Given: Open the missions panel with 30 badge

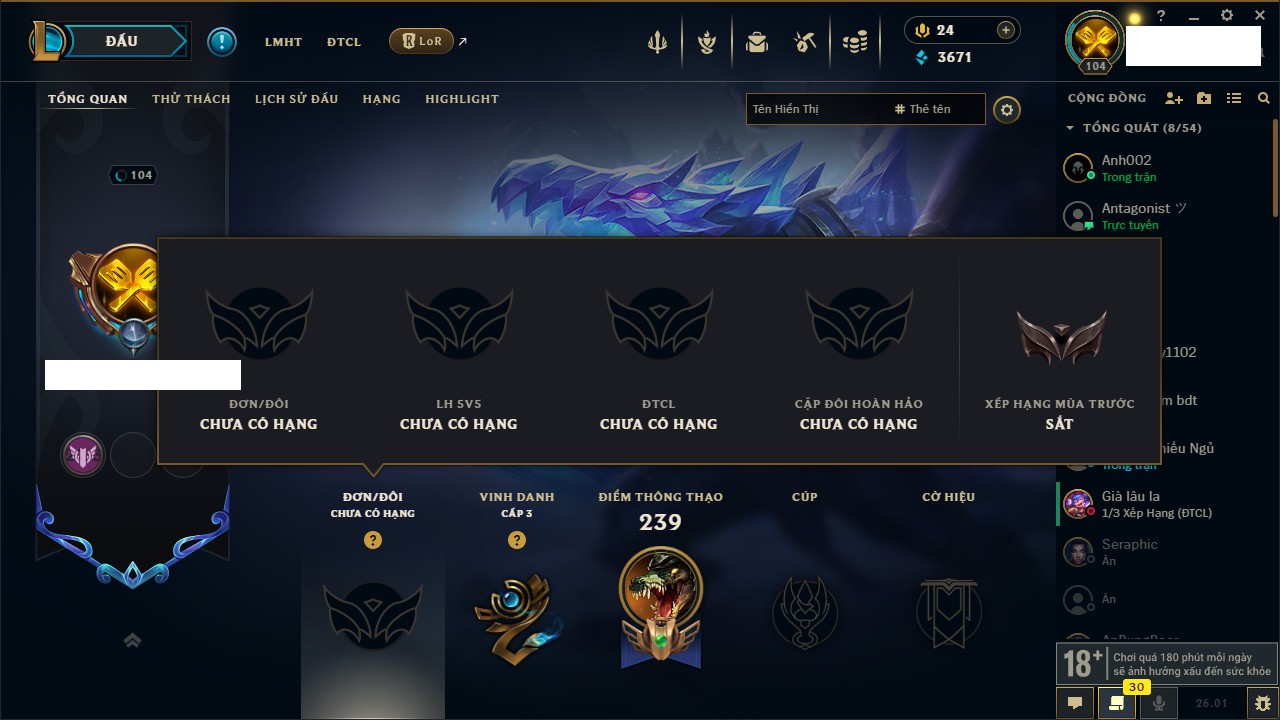Looking at the screenshot, I should click(1117, 703).
